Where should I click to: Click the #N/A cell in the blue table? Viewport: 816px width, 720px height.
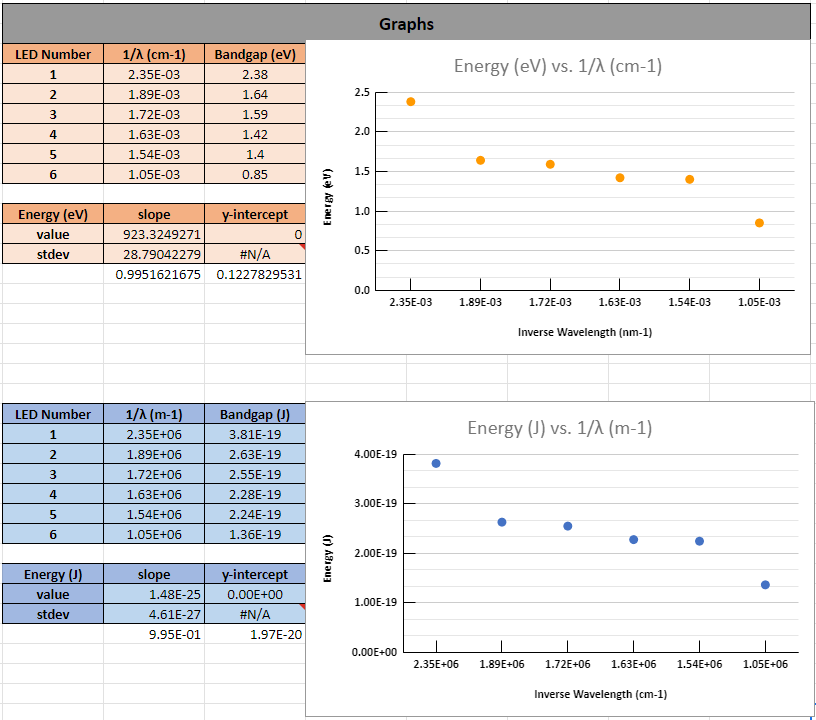coord(254,614)
